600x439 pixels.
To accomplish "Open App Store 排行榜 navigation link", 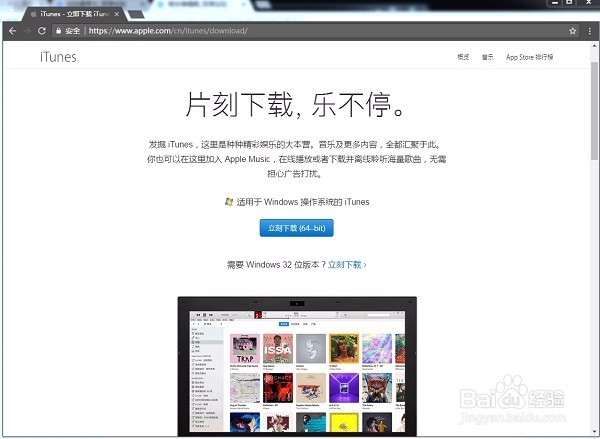I will [x=530, y=57].
